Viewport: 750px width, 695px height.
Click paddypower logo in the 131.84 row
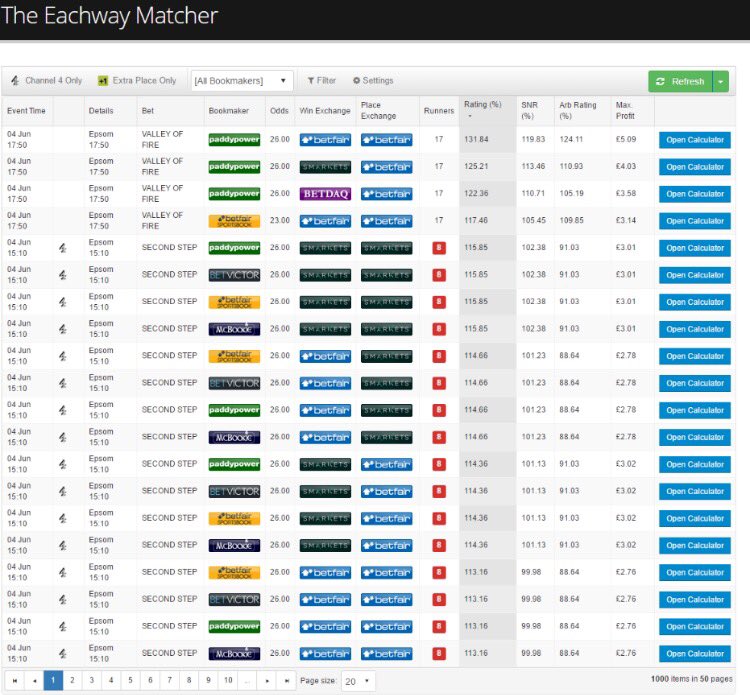tap(234, 140)
